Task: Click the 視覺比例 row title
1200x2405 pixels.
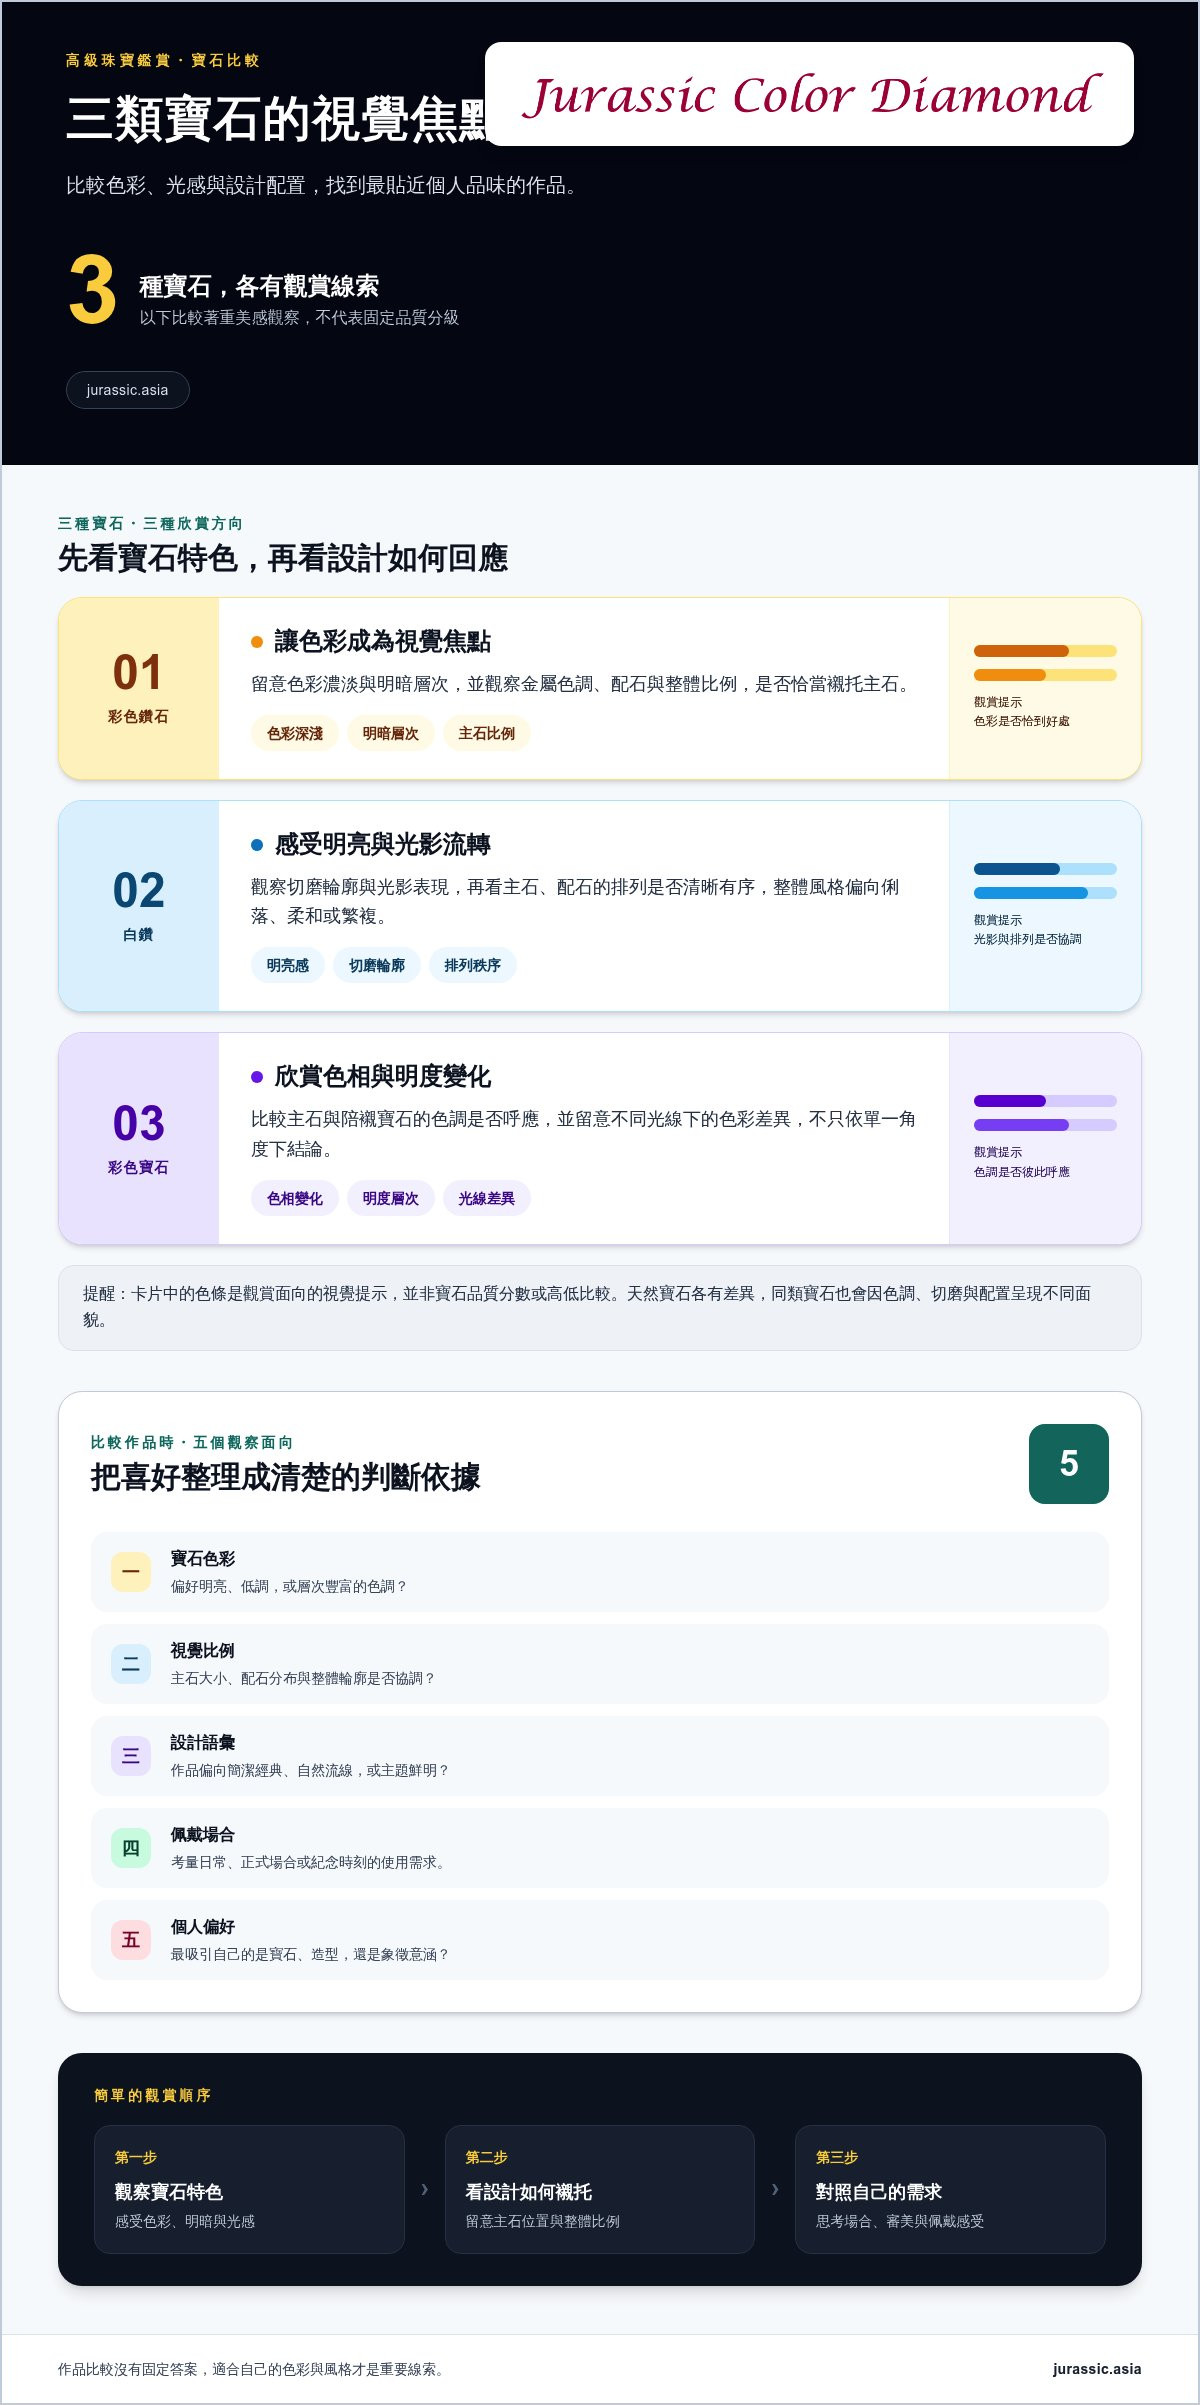Action: [x=203, y=1650]
